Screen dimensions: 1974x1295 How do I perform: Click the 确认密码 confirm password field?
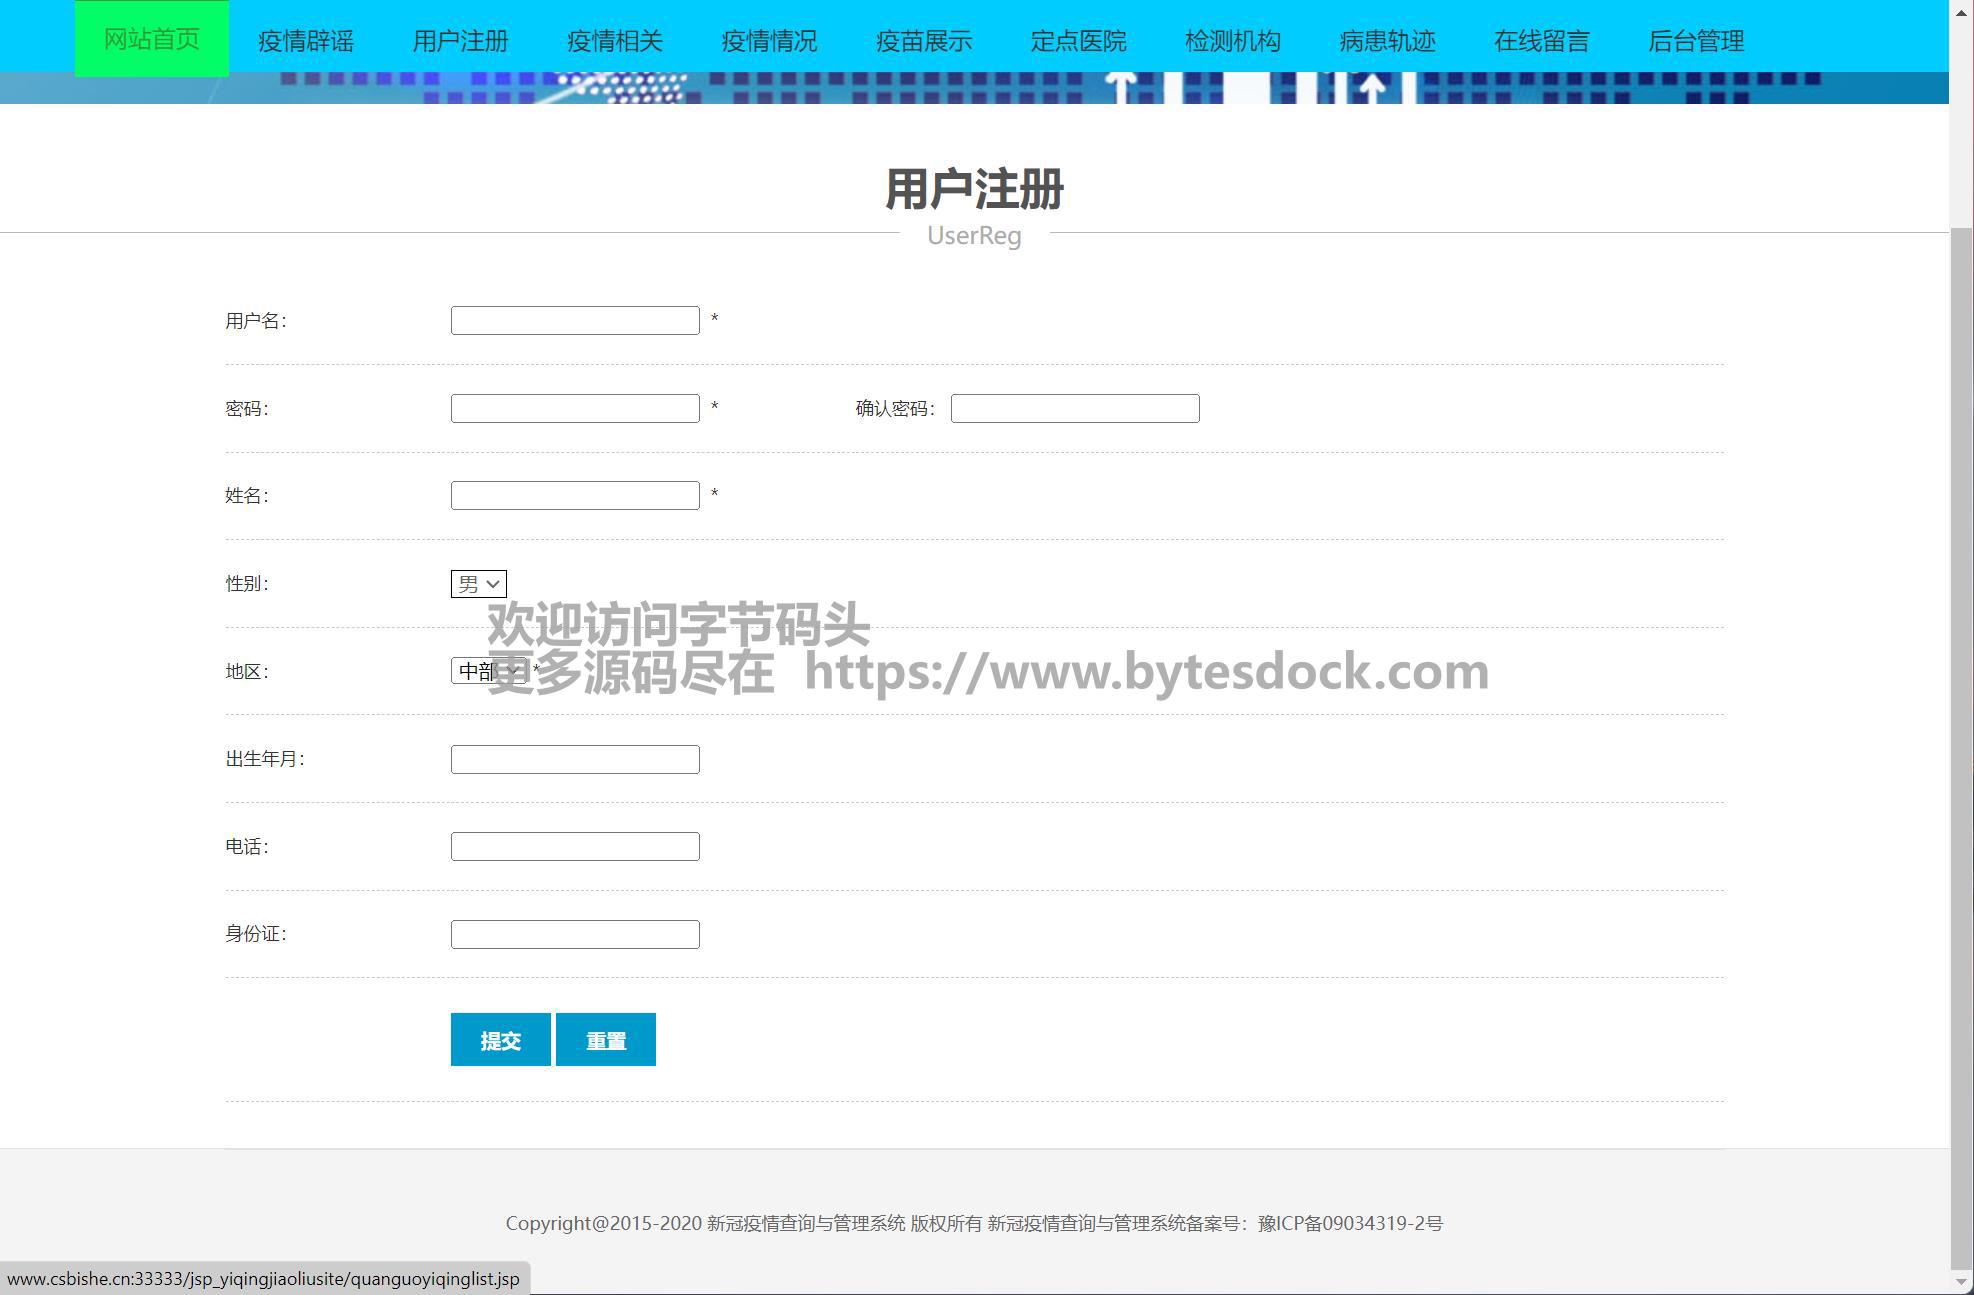(x=1075, y=409)
